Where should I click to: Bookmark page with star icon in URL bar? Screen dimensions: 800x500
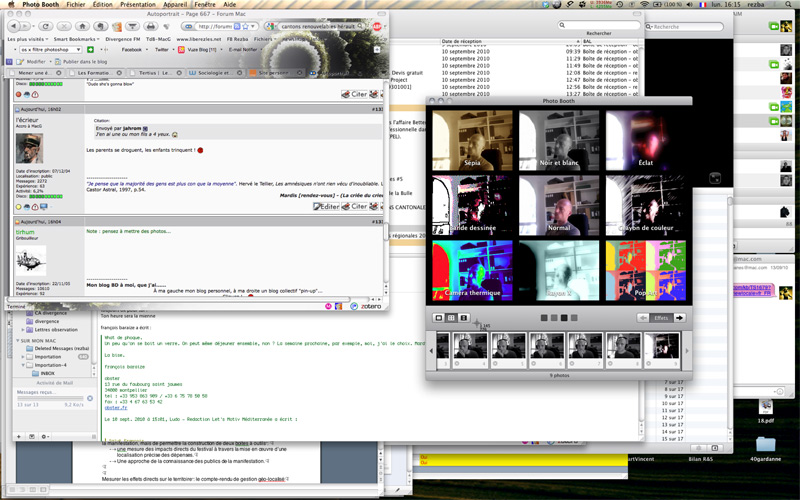(245, 26)
